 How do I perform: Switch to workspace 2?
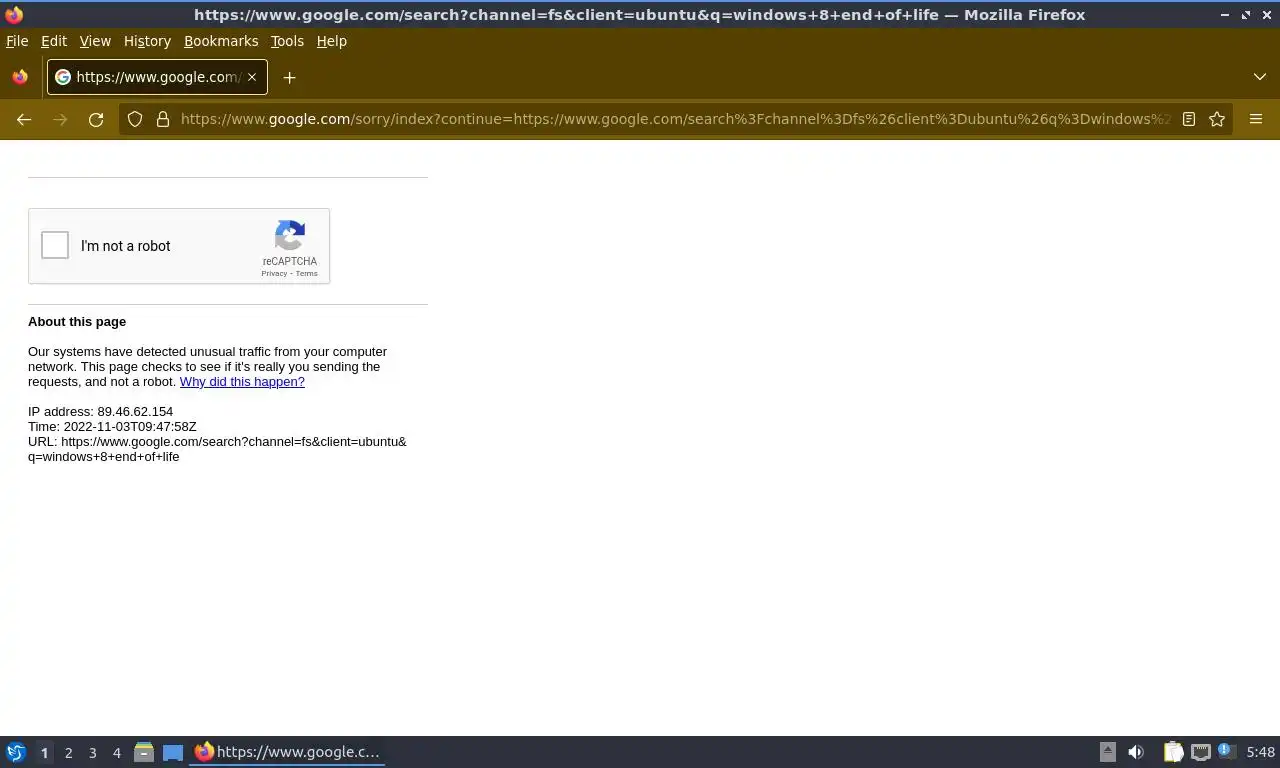pyautogui.click(x=69, y=753)
